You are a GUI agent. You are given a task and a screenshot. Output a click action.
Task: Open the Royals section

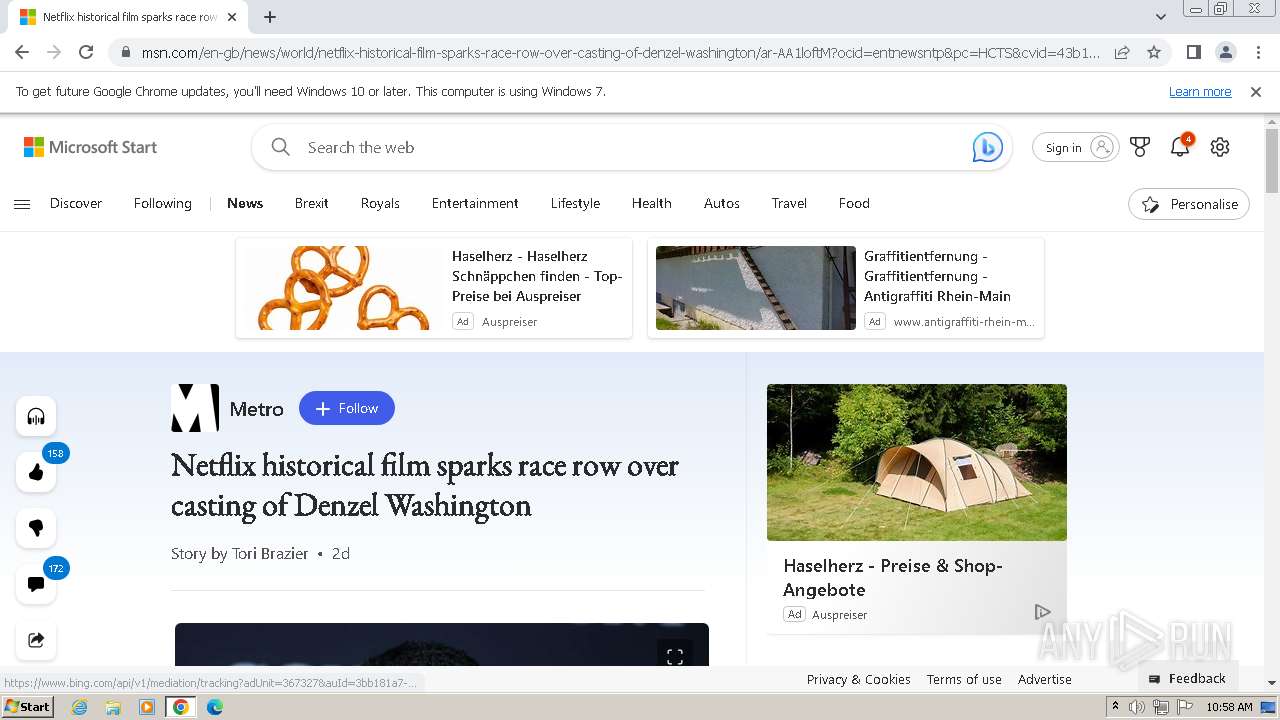[x=380, y=203]
